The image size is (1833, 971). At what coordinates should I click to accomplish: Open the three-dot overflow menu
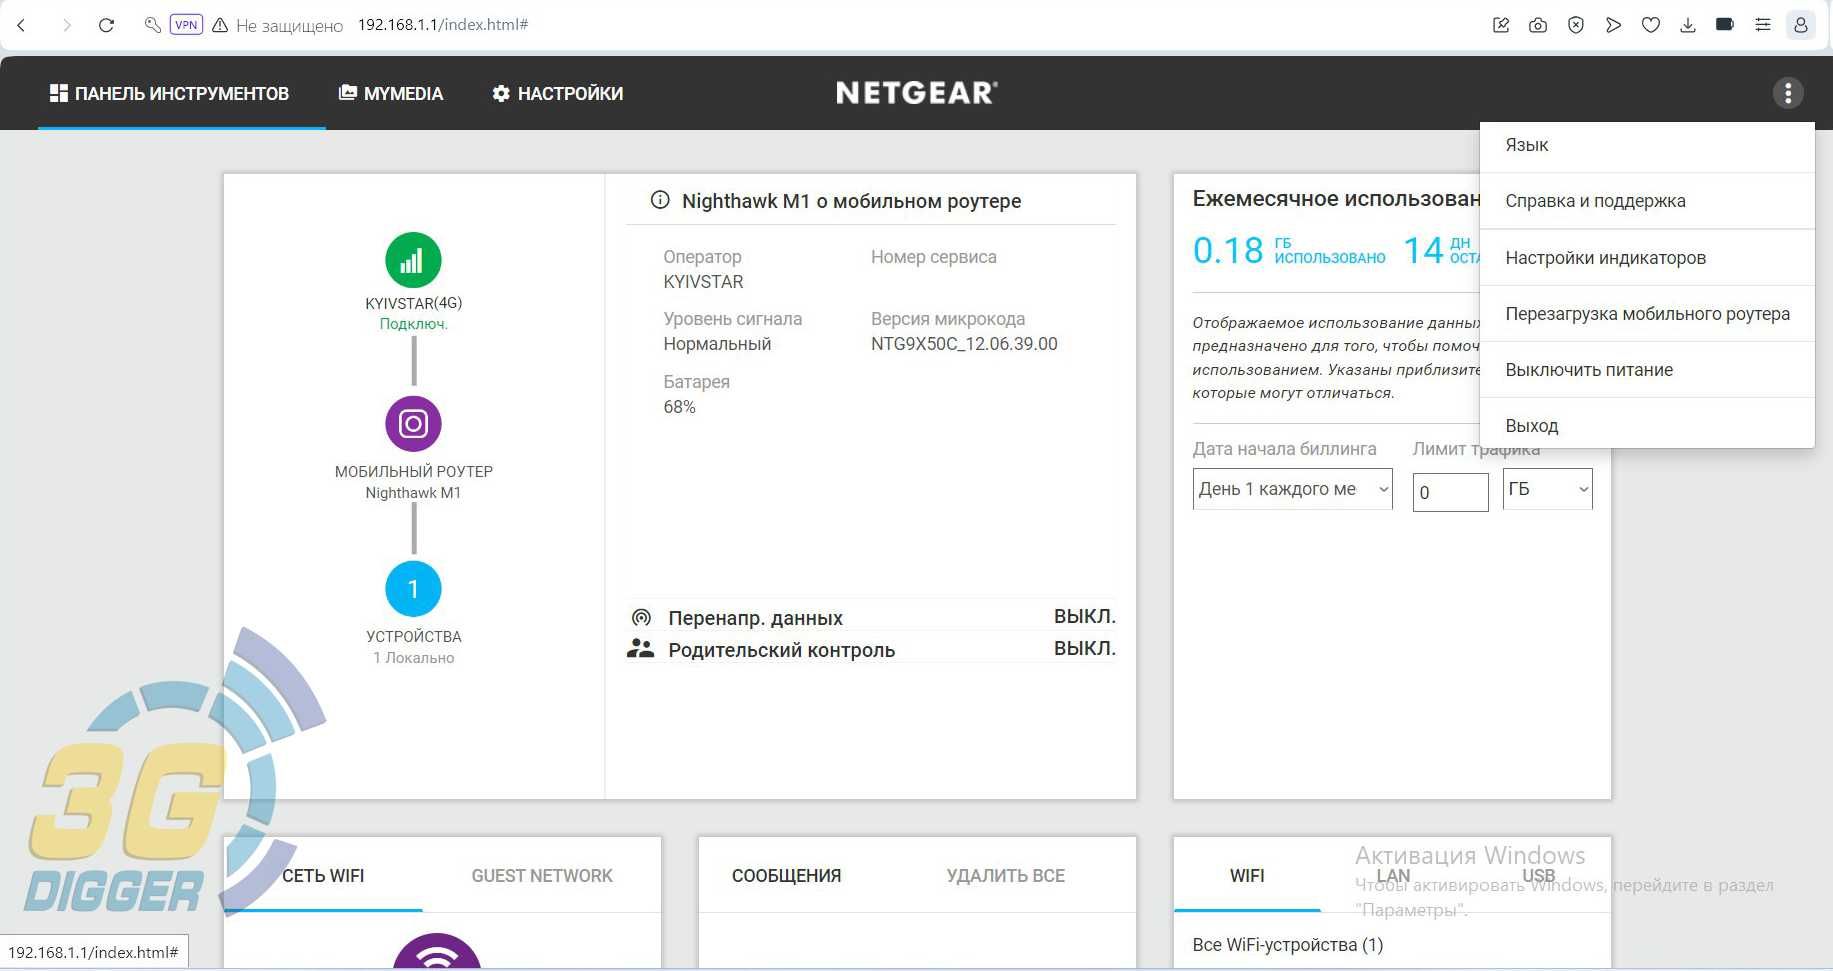tap(1788, 93)
